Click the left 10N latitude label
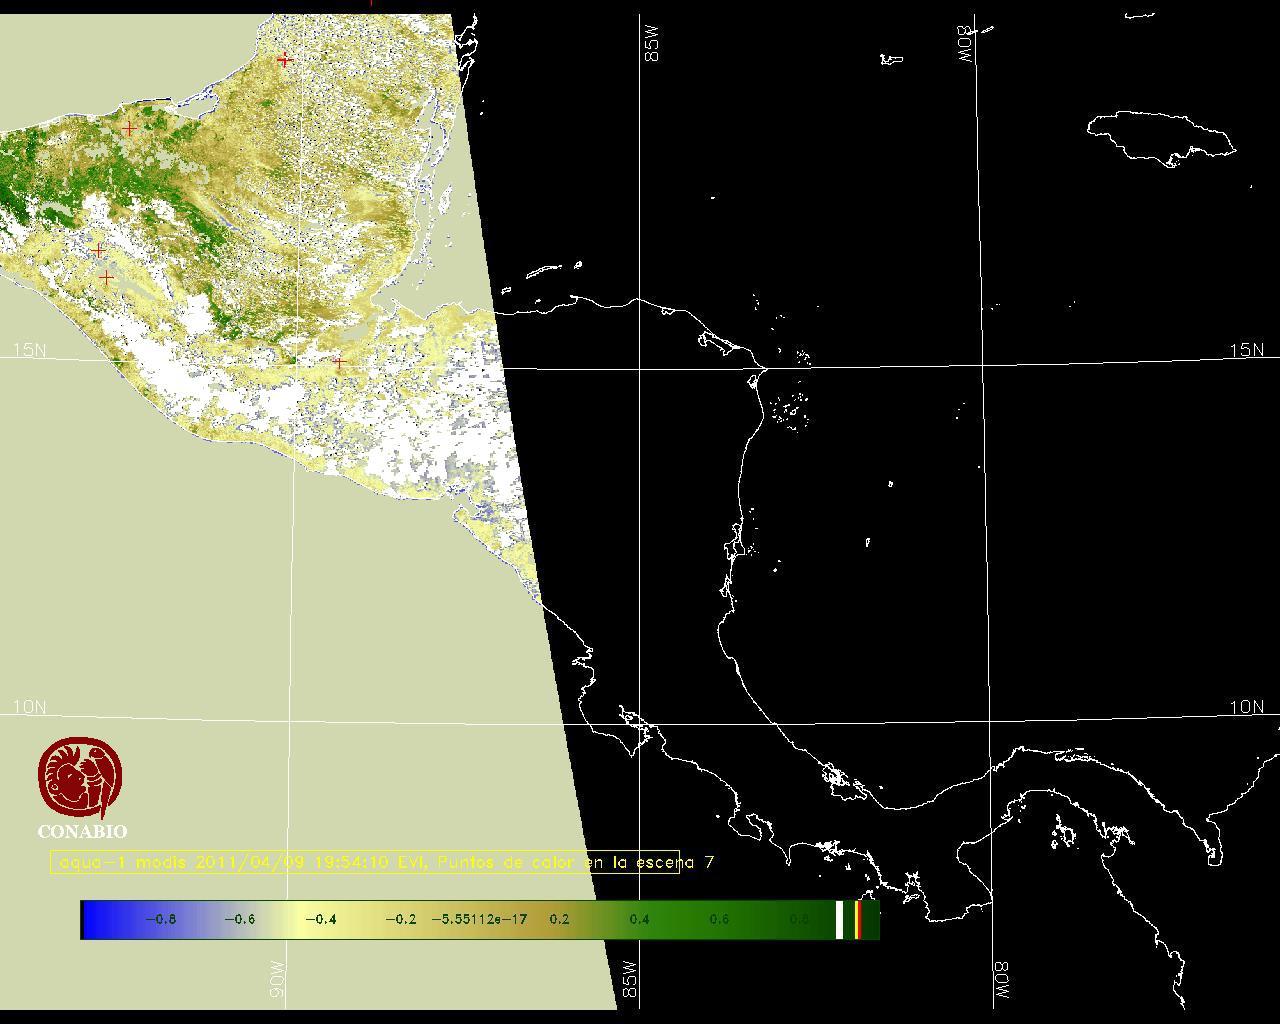The width and height of the screenshot is (1280, 1024). click(29, 707)
